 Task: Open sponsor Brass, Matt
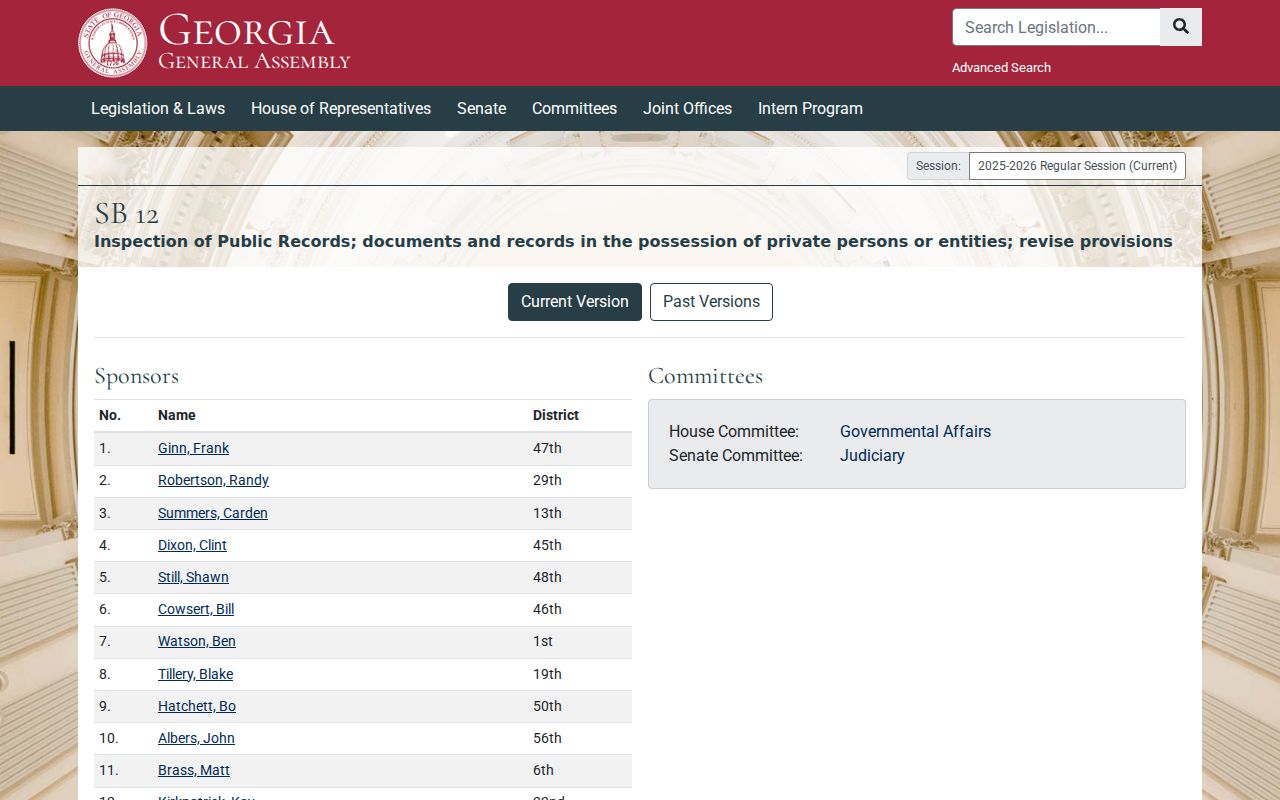click(194, 770)
